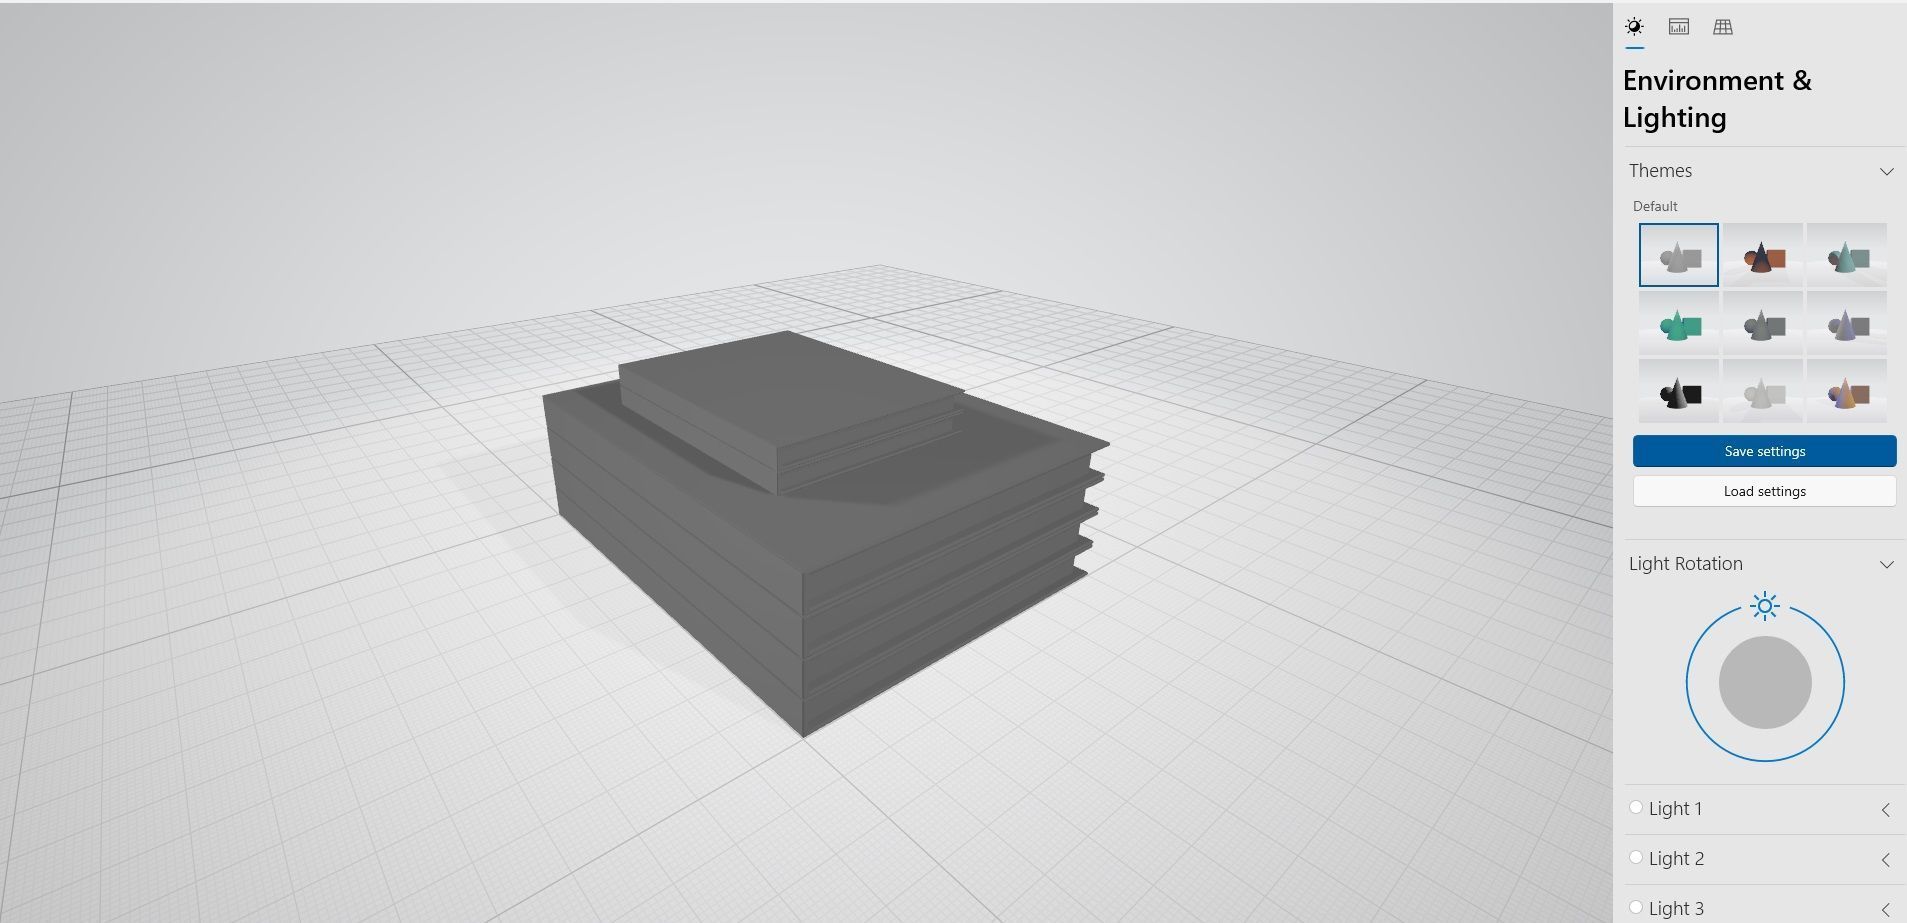
Task: Select the default gray theme thumbnail
Action: [1679, 255]
